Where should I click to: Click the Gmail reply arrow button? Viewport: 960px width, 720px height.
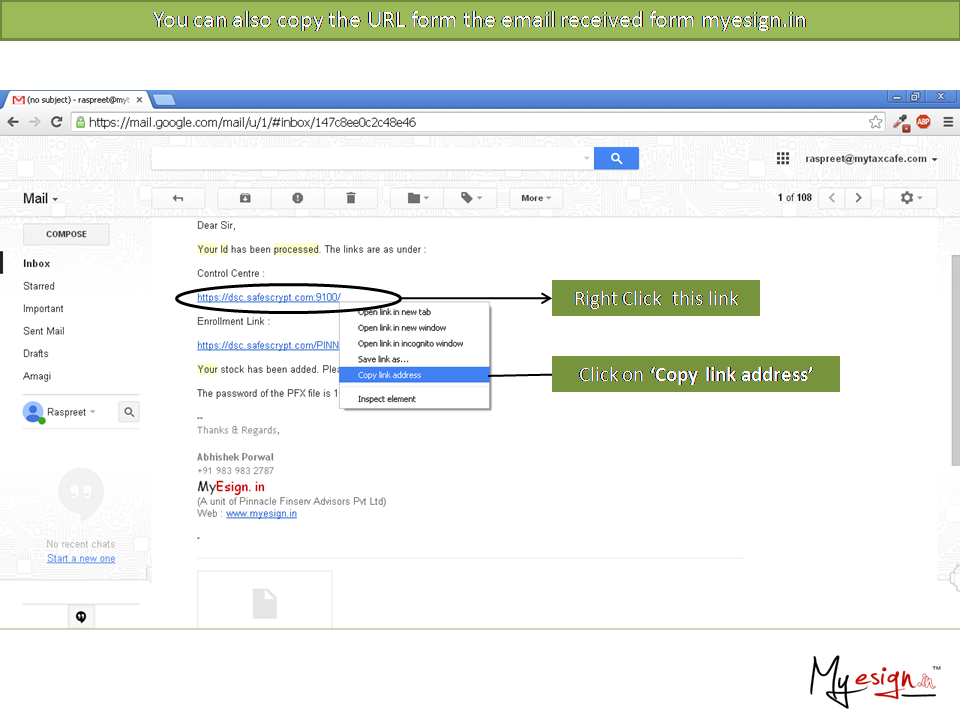coord(178,198)
